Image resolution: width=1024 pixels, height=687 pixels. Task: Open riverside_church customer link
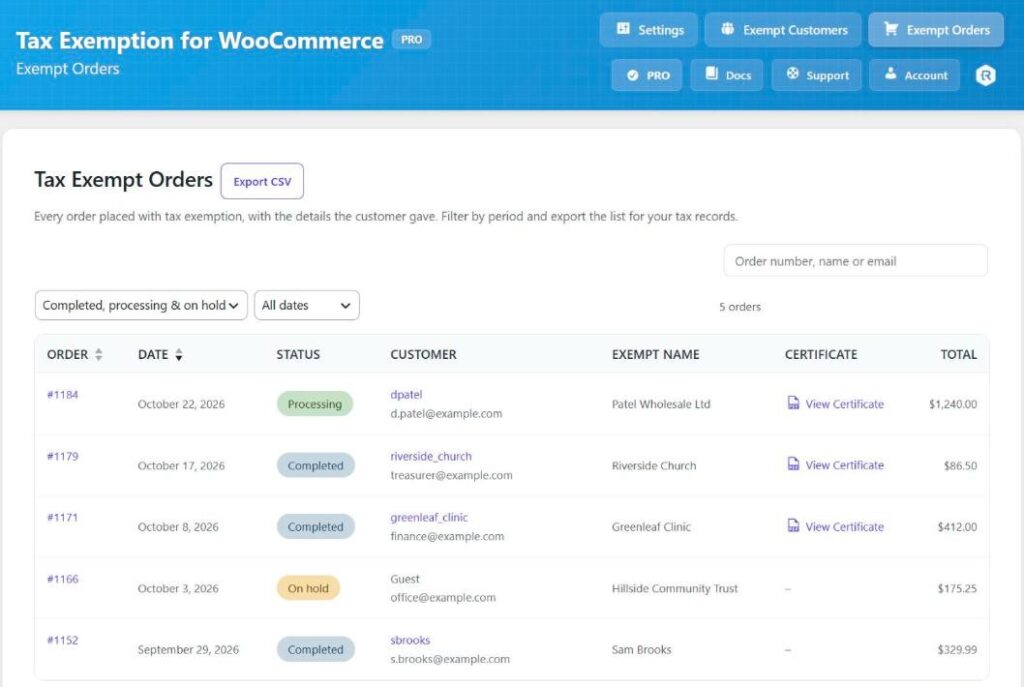click(431, 456)
